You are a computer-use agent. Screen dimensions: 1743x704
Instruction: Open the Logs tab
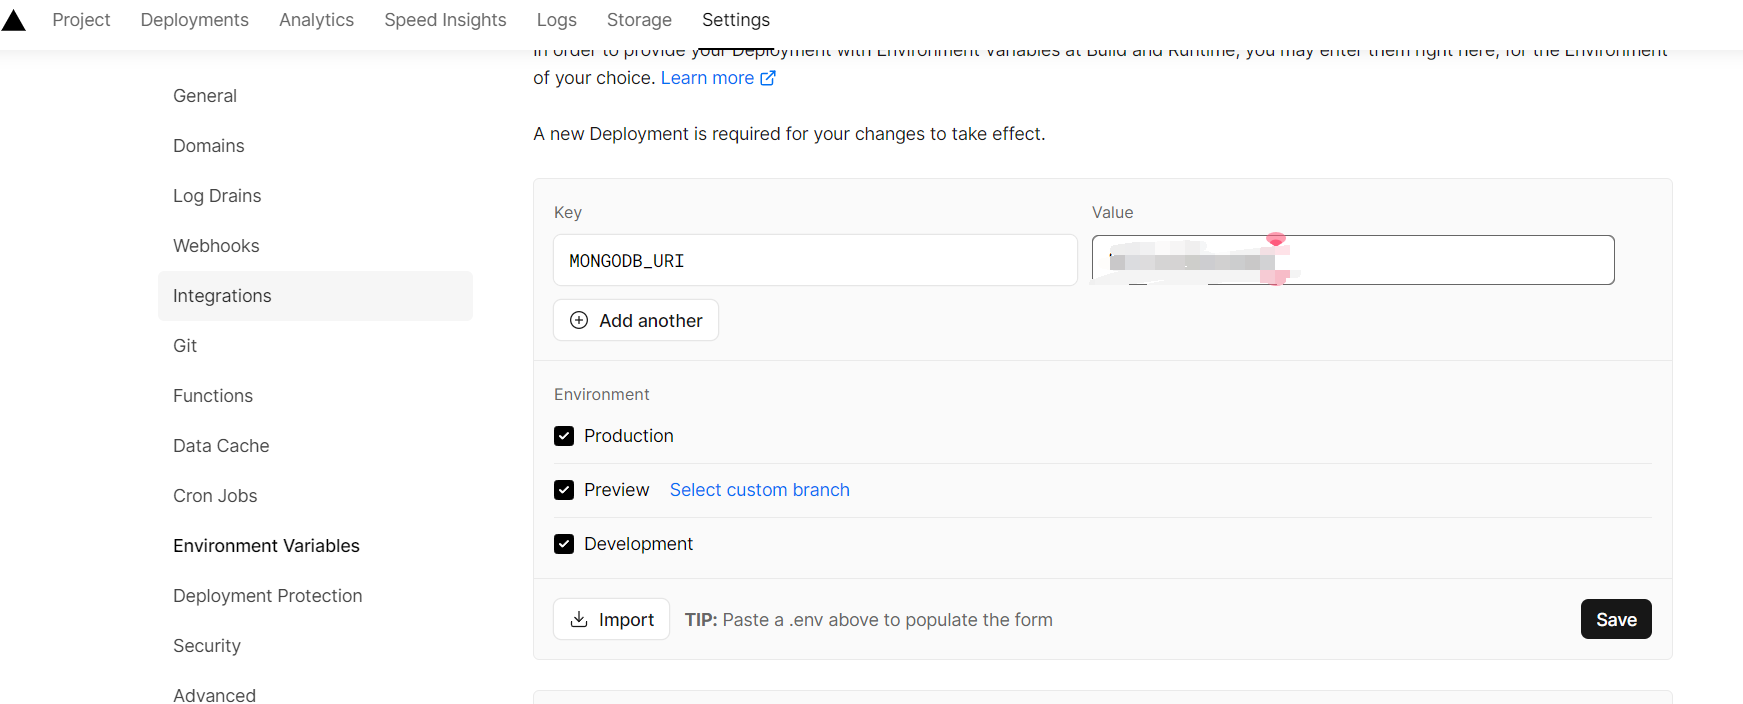tap(556, 20)
